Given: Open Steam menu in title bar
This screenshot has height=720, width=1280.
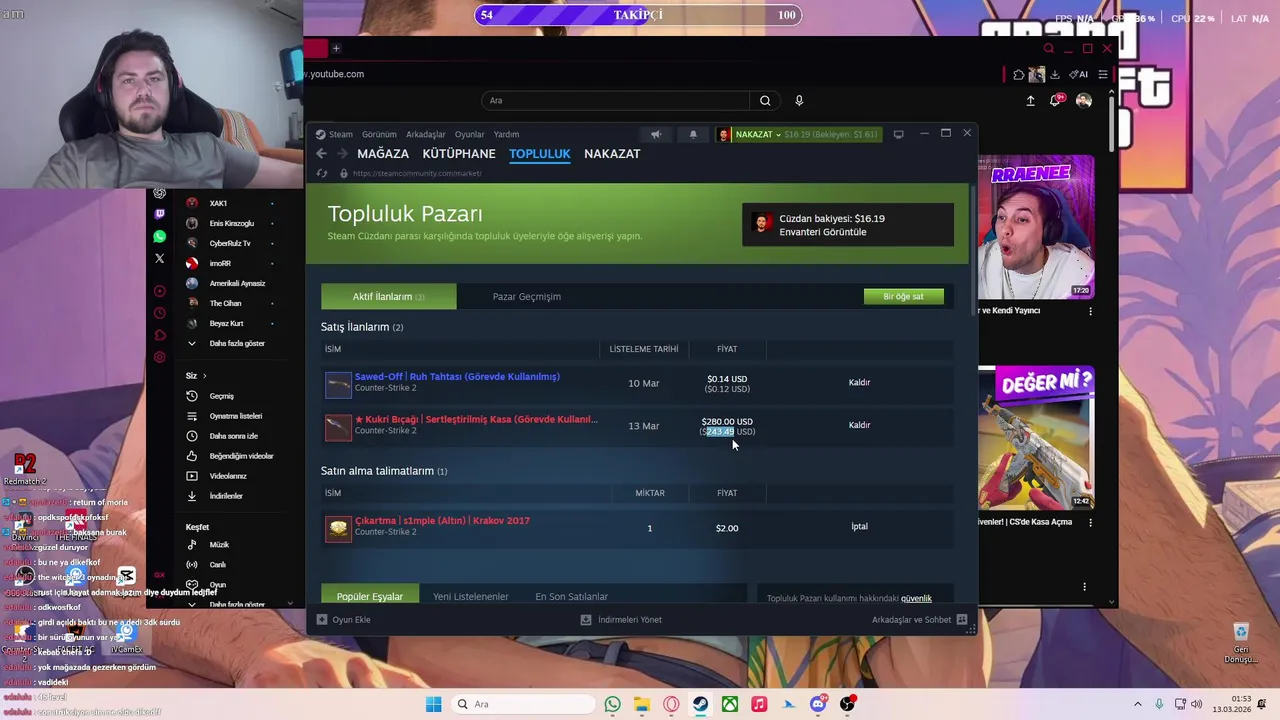Looking at the screenshot, I should (335, 134).
